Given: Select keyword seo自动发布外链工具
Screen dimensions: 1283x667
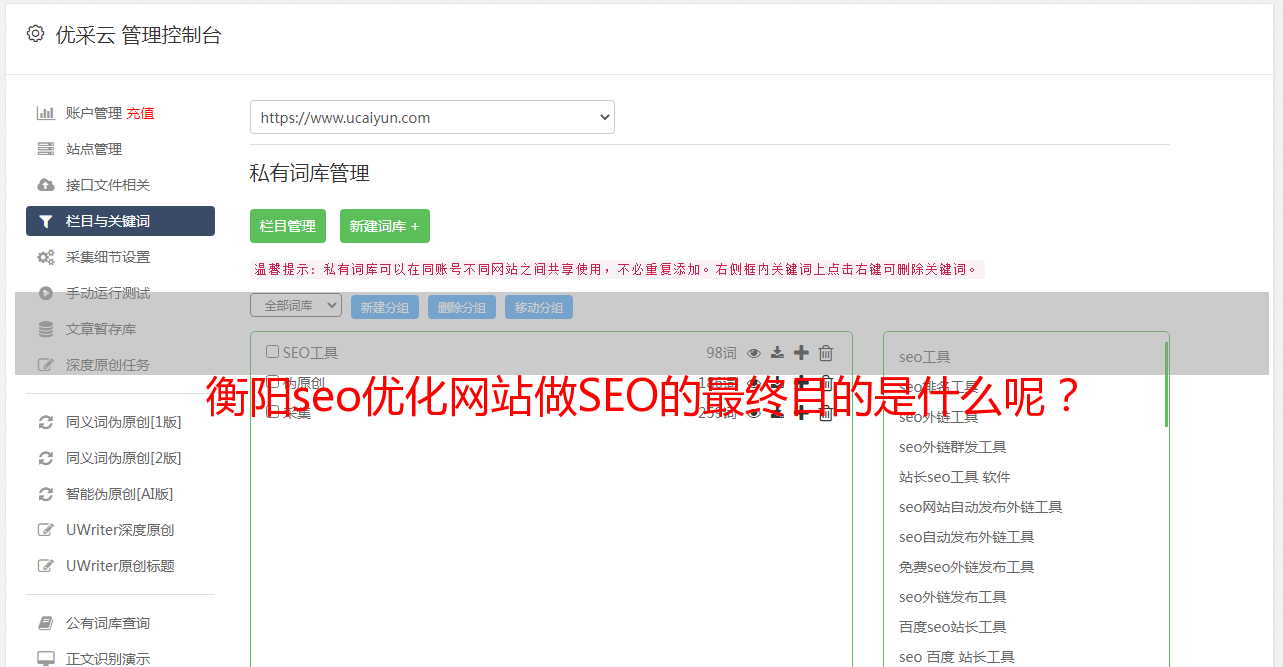Looking at the screenshot, I should (x=967, y=537).
